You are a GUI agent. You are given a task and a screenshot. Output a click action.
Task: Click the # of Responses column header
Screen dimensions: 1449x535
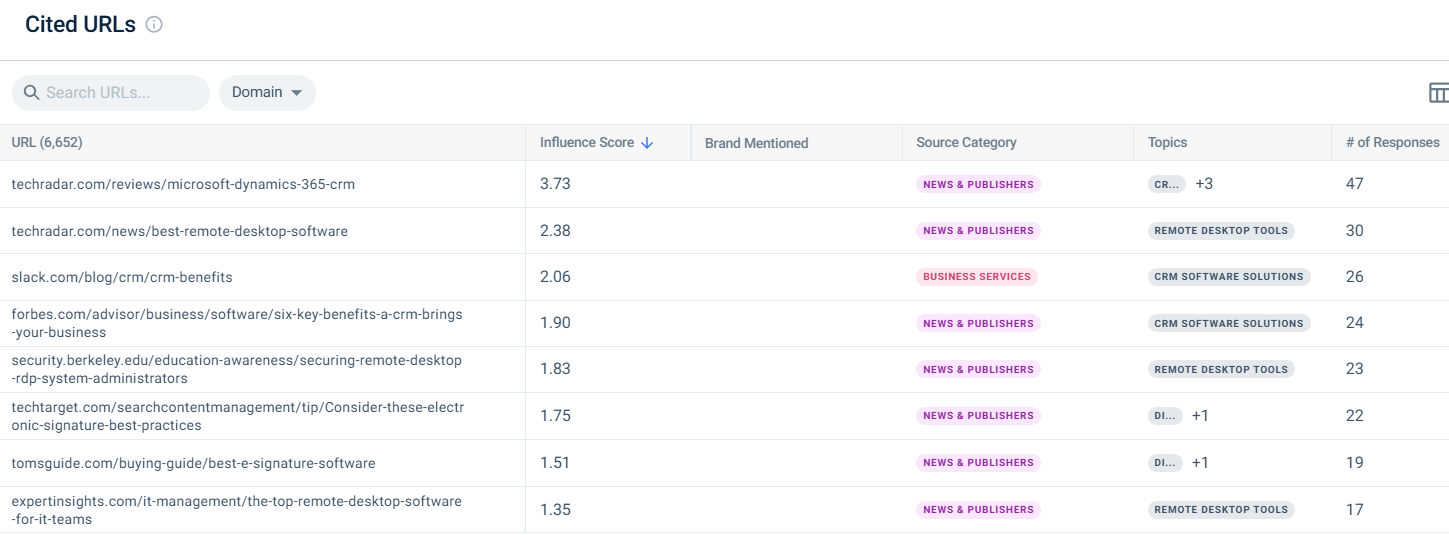point(1392,142)
